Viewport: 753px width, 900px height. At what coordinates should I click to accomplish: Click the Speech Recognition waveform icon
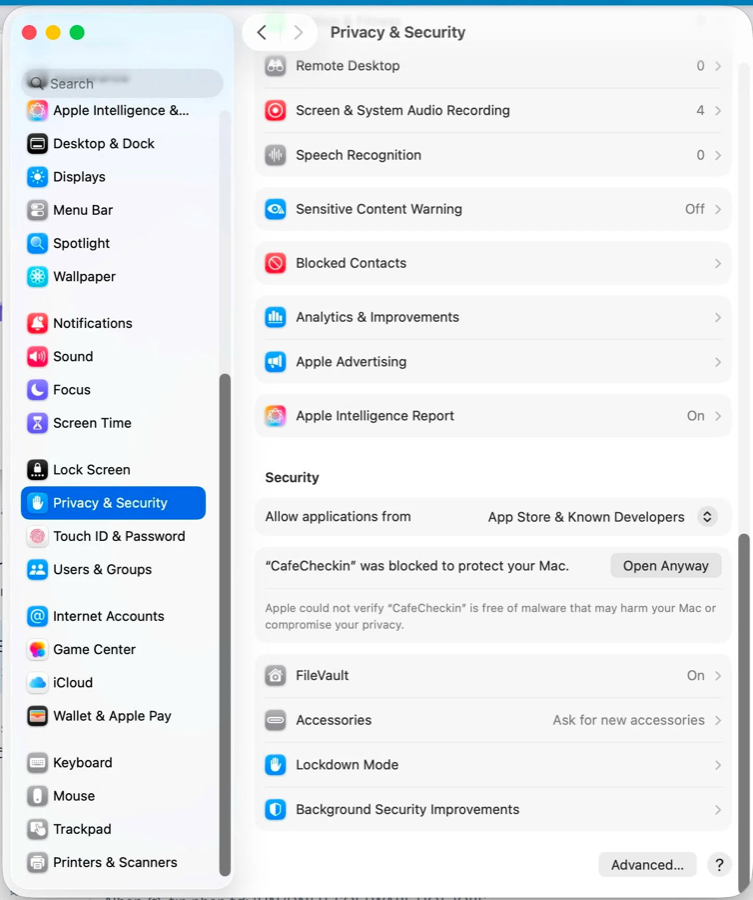pos(275,155)
